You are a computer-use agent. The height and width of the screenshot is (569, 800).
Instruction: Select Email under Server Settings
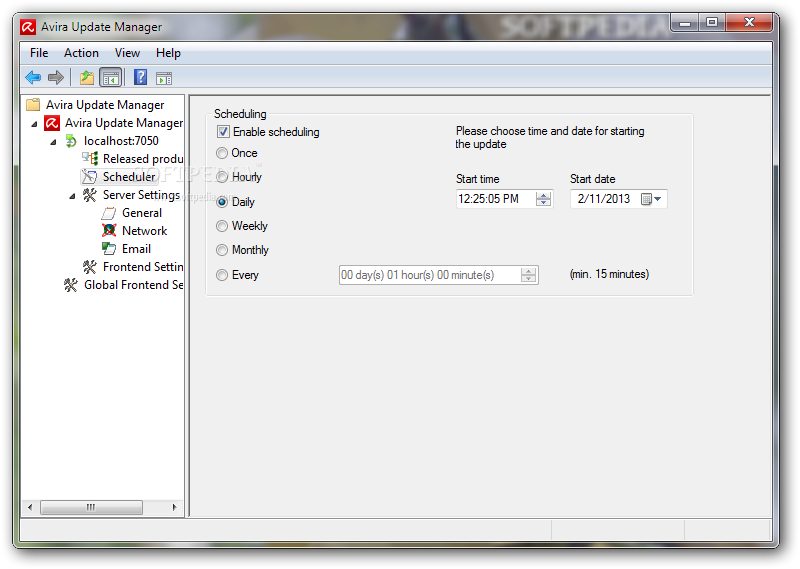[136, 249]
